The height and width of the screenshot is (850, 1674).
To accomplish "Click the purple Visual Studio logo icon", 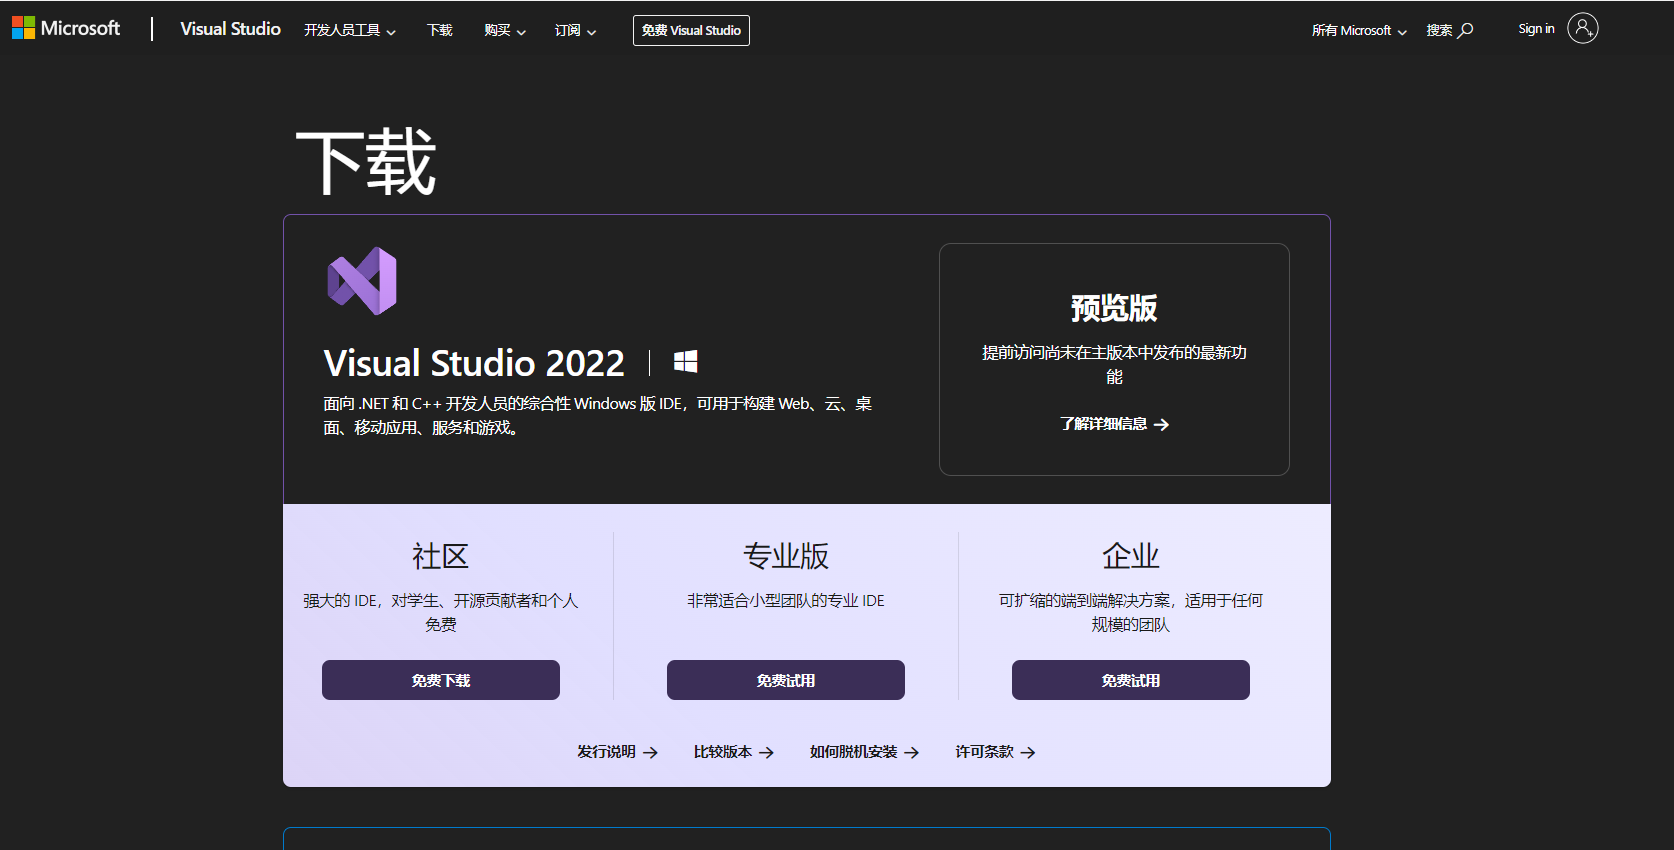I will pos(362,281).
